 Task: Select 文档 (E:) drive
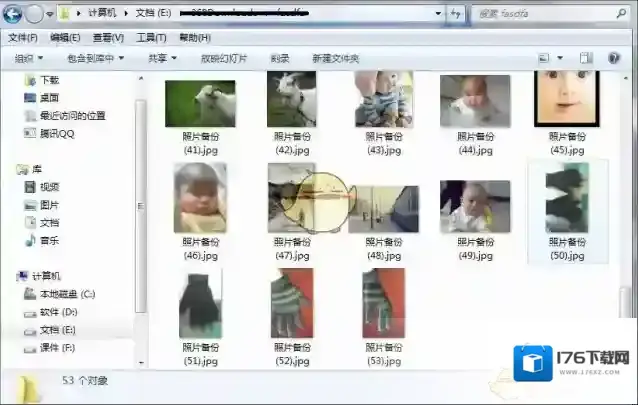coord(50,330)
